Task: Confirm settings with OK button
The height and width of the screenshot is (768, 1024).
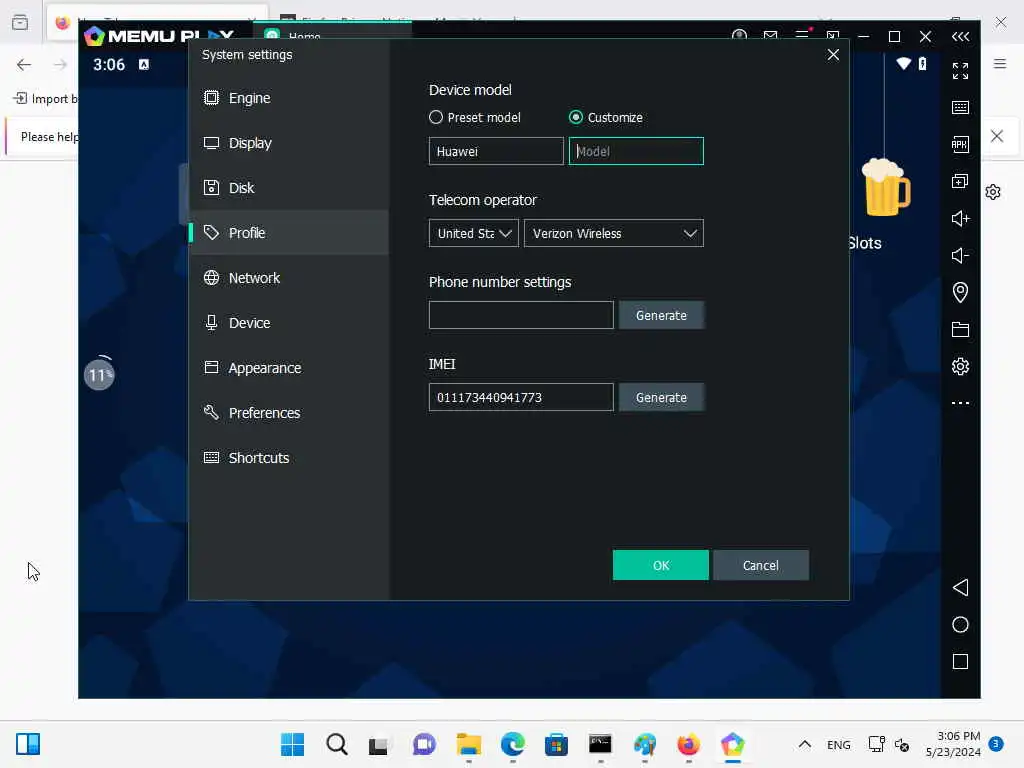Action: pyautogui.click(x=660, y=566)
